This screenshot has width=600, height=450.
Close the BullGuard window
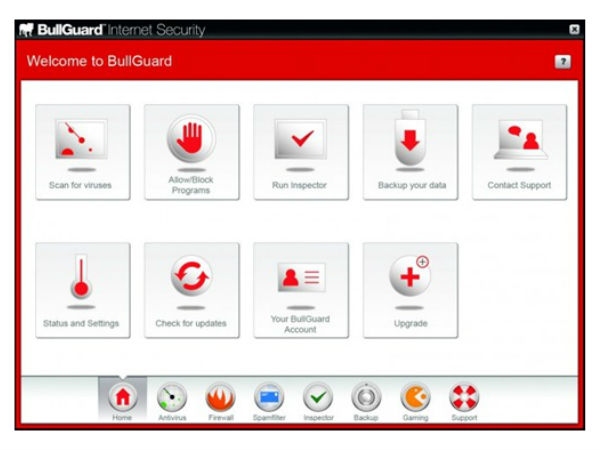point(574,29)
